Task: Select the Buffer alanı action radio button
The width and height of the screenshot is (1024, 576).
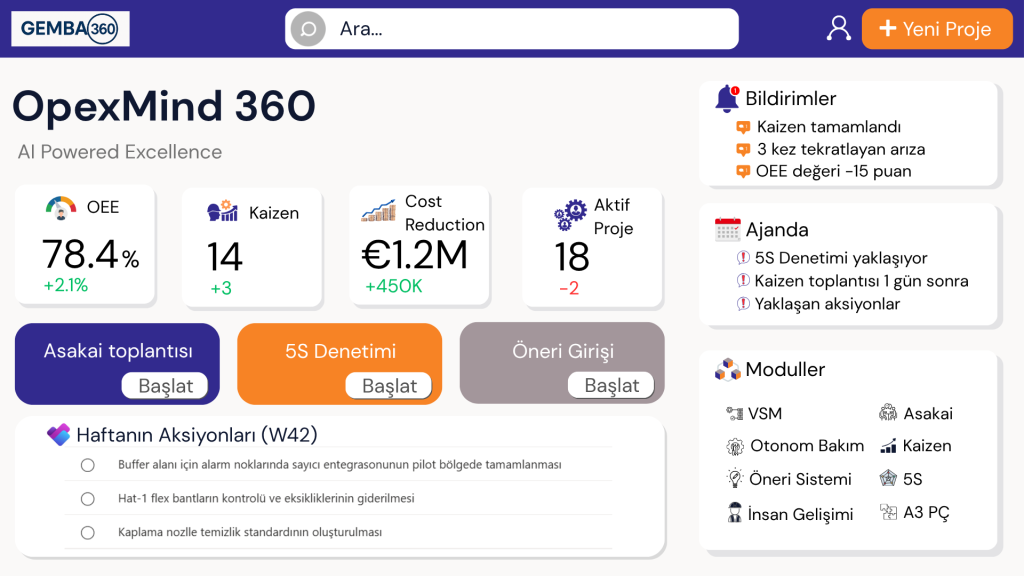Action: point(88,465)
